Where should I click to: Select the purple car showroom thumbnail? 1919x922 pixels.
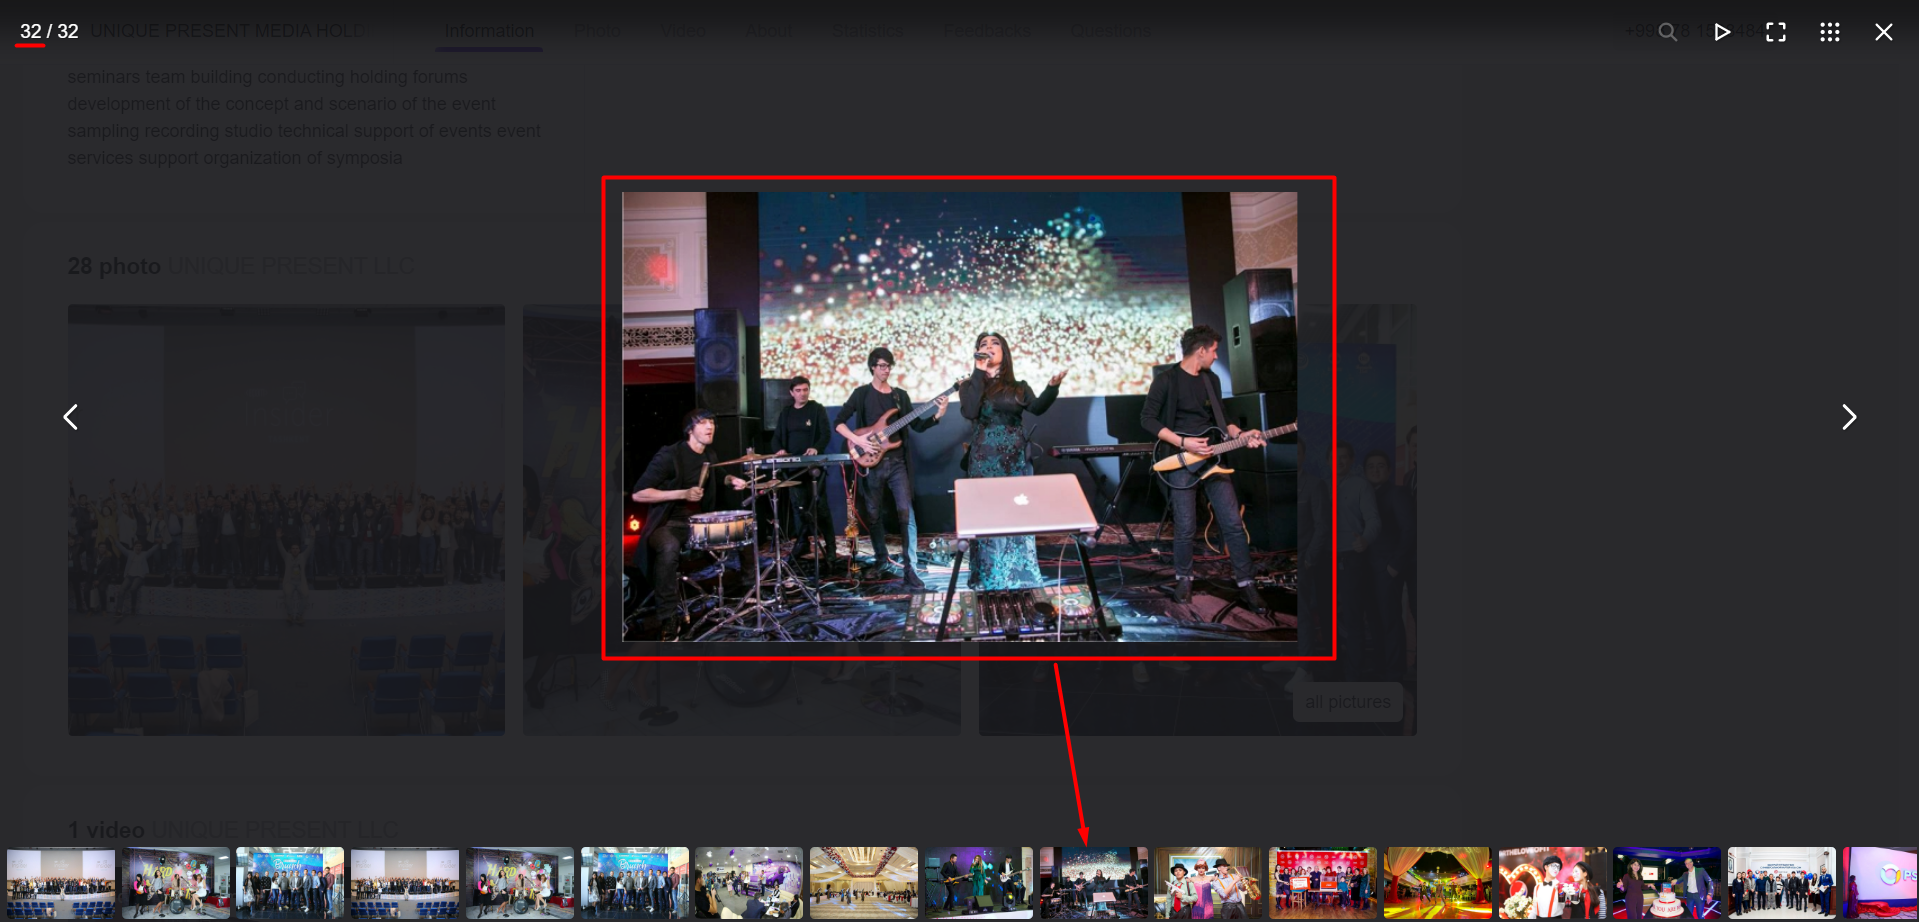(749, 883)
